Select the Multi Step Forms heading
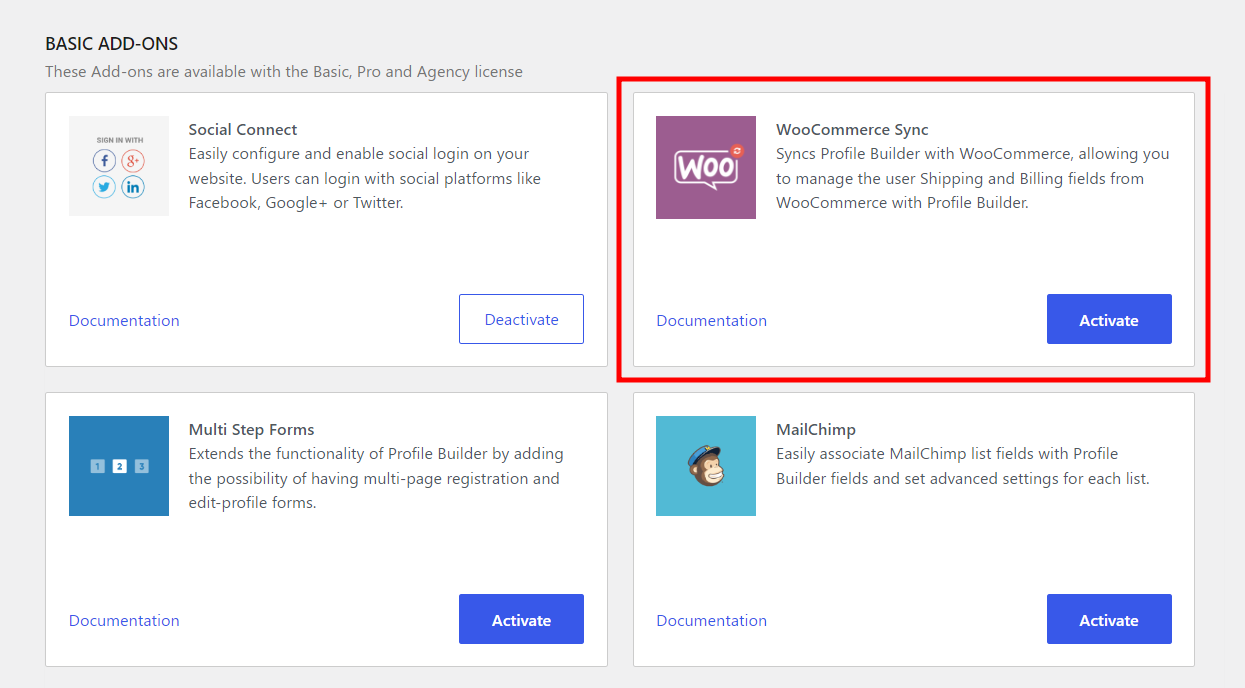The image size is (1245, 688). (x=251, y=430)
